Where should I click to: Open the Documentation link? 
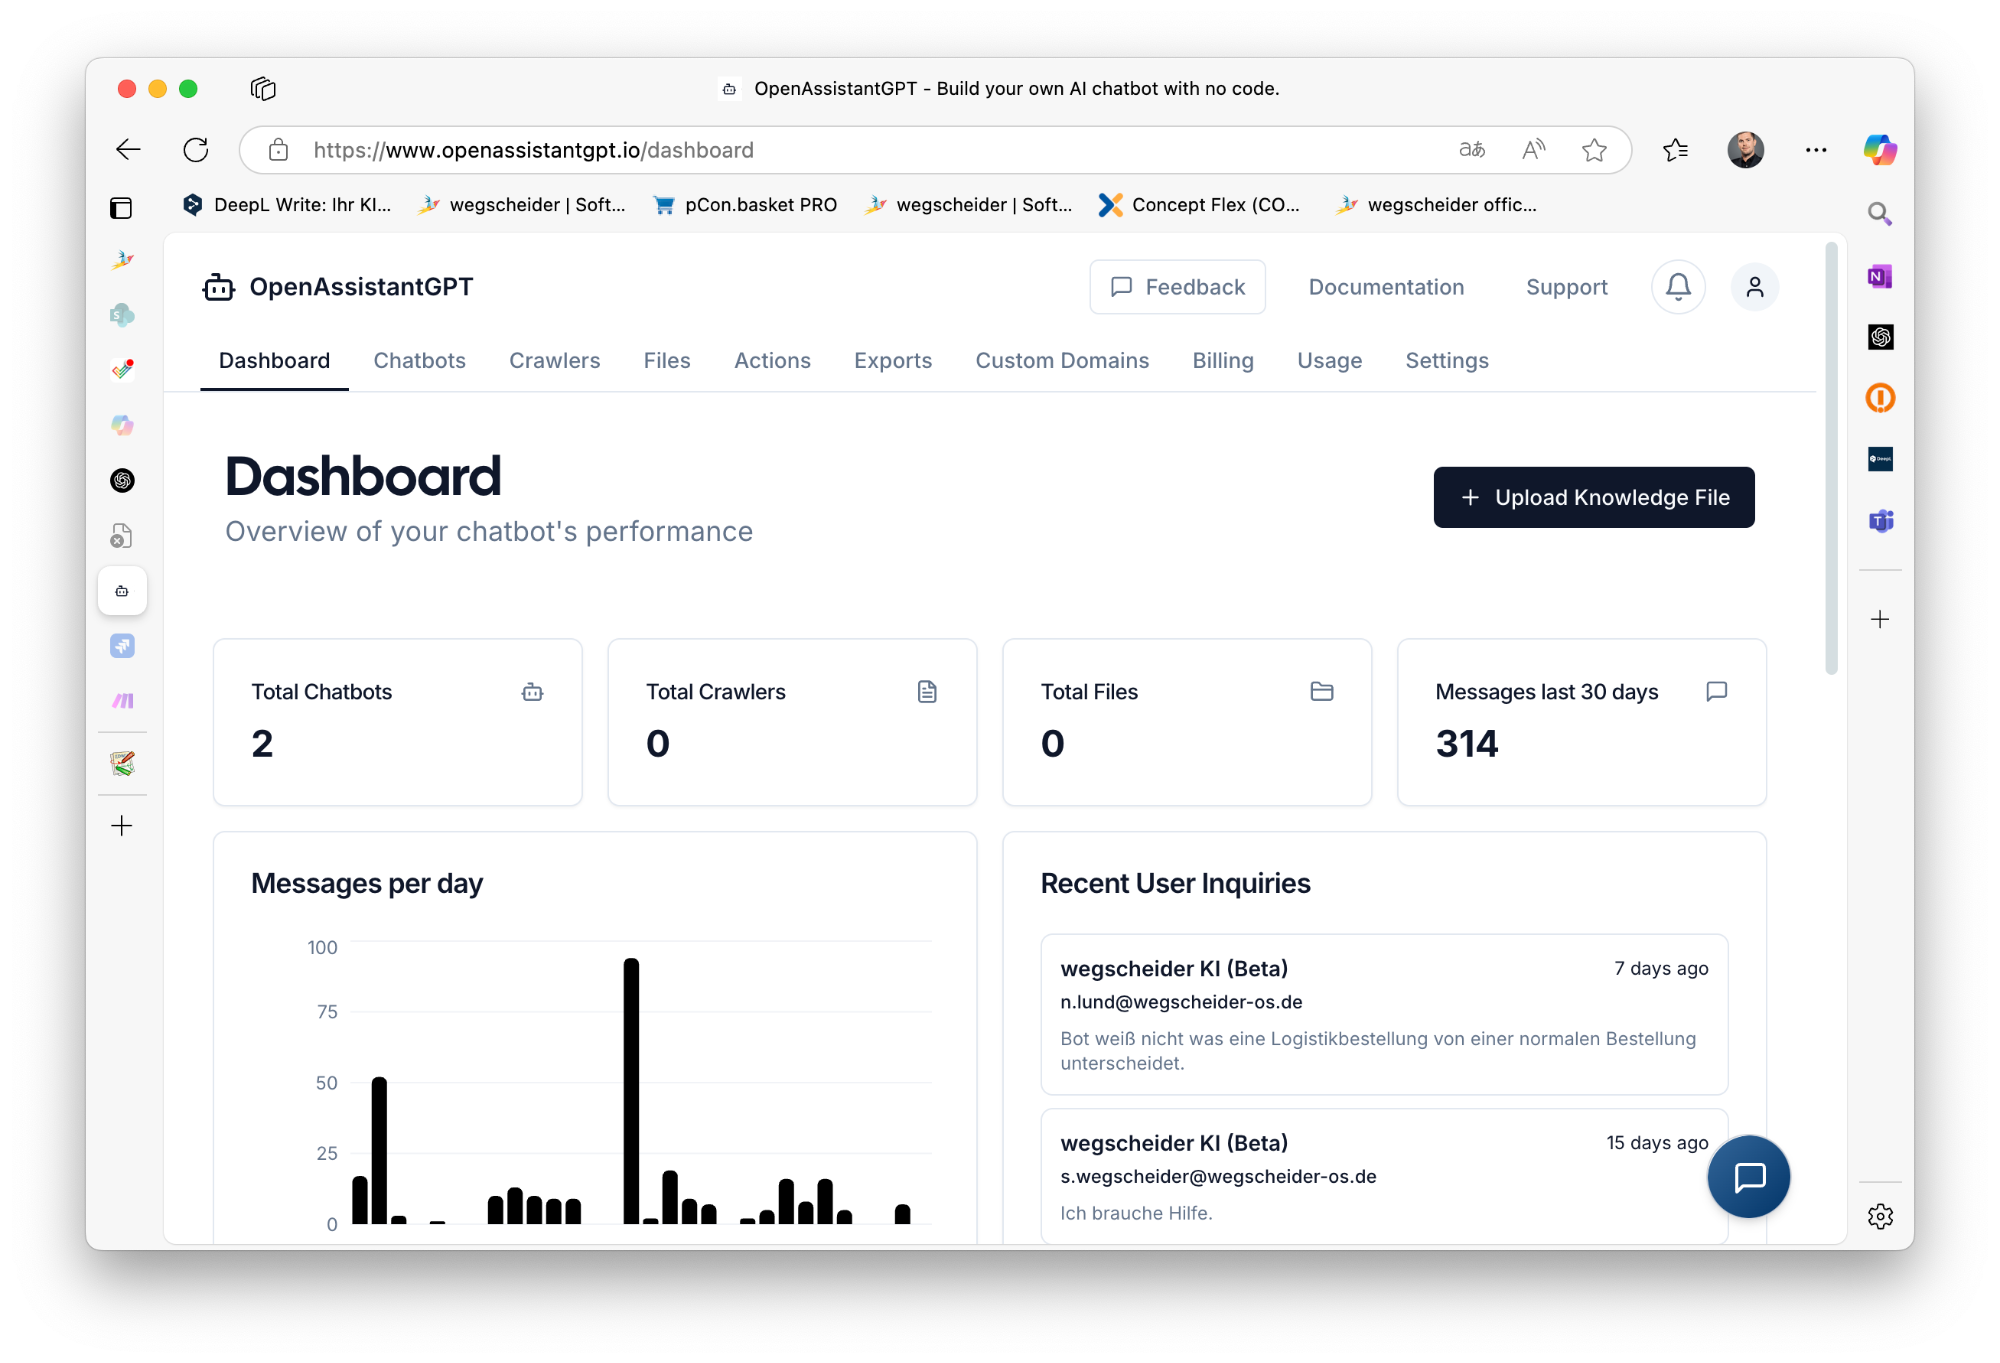pos(1386,287)
